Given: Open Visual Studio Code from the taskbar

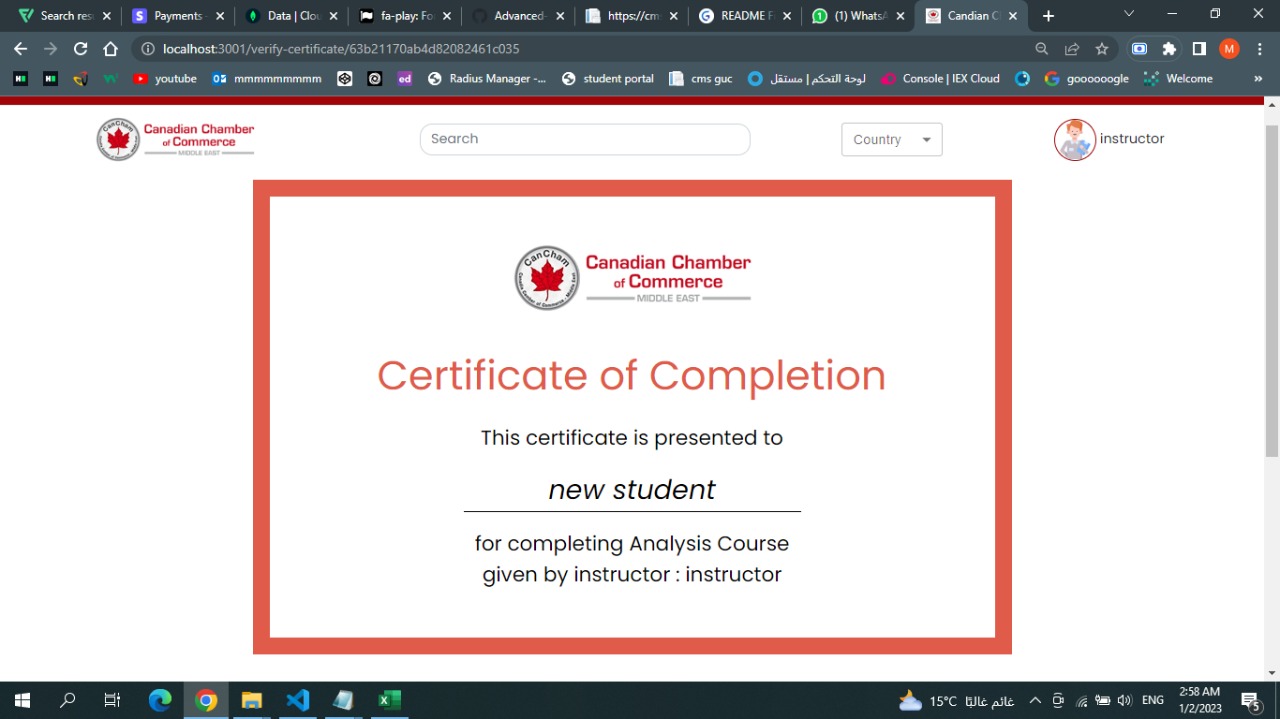Looking at the screenshot, I should [x=297, y=700].
